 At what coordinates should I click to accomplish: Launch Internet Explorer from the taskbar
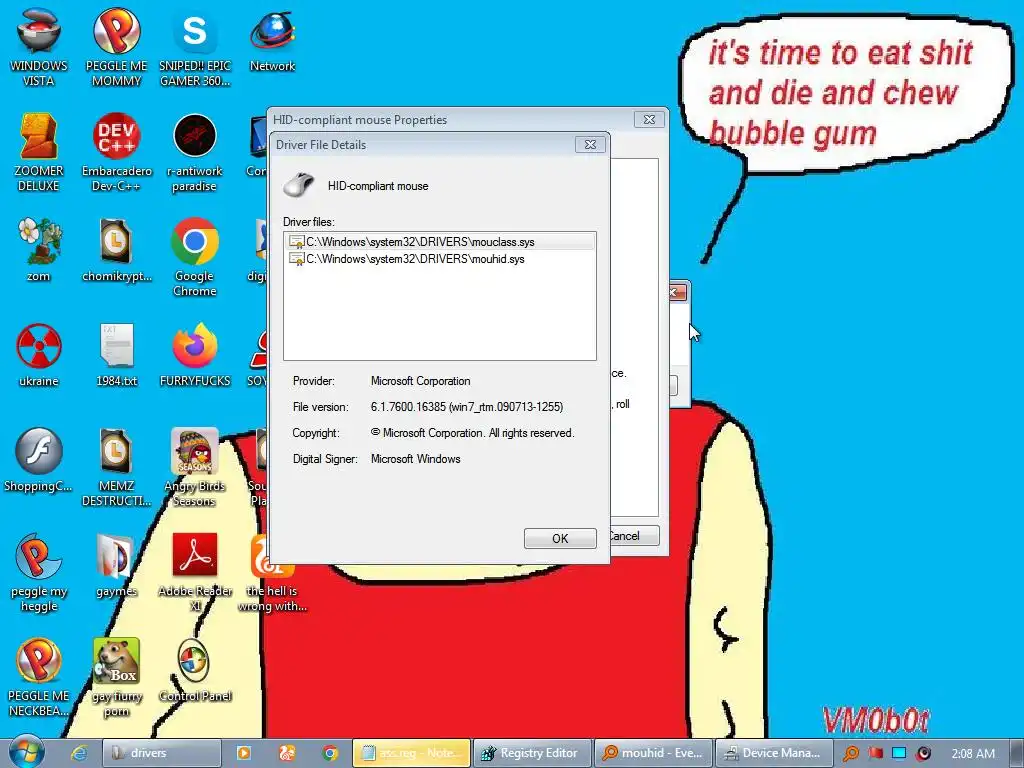[x=79, y=753]
